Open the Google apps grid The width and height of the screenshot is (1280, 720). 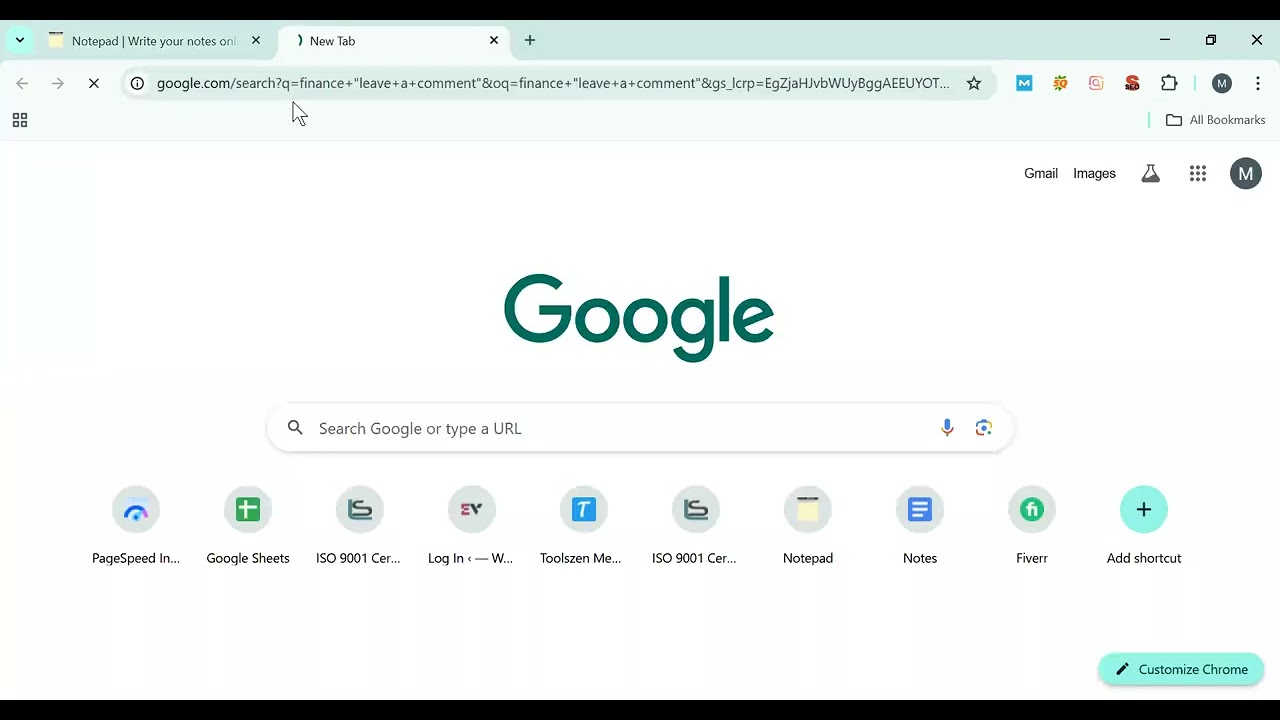(x=1198, y=173)
